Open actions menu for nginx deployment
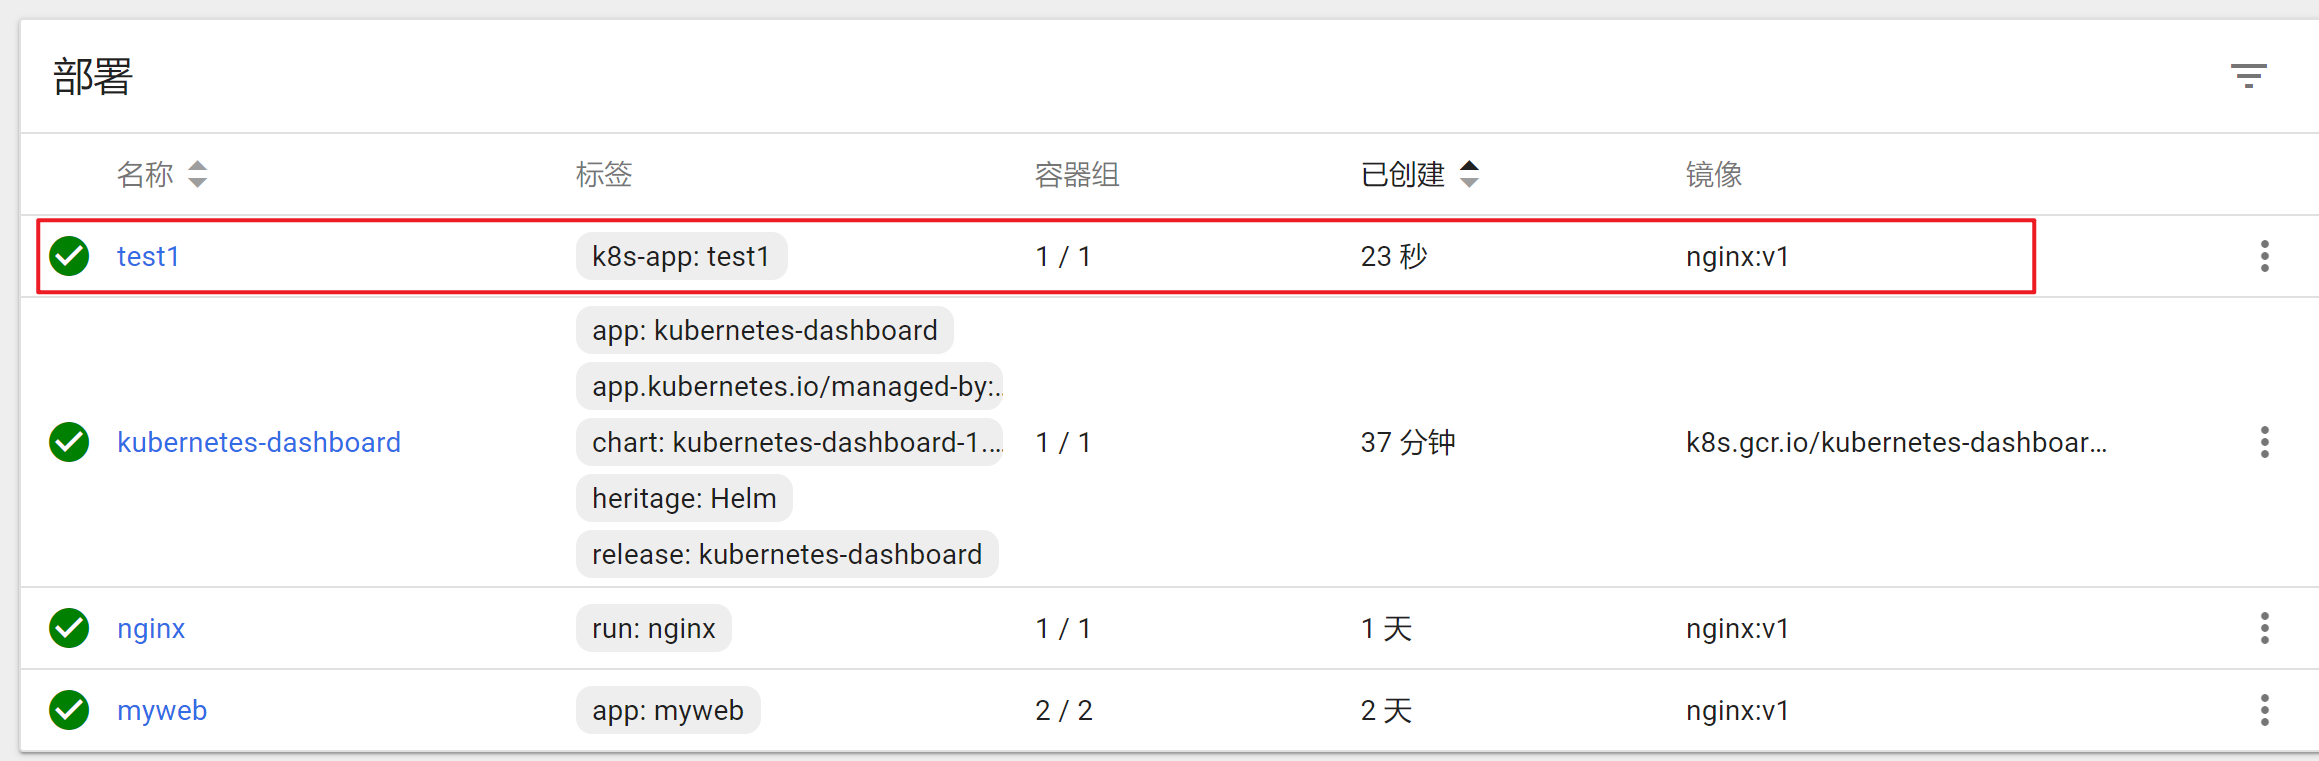Screen dimensions: 2319x761 tap(2264, 628)
